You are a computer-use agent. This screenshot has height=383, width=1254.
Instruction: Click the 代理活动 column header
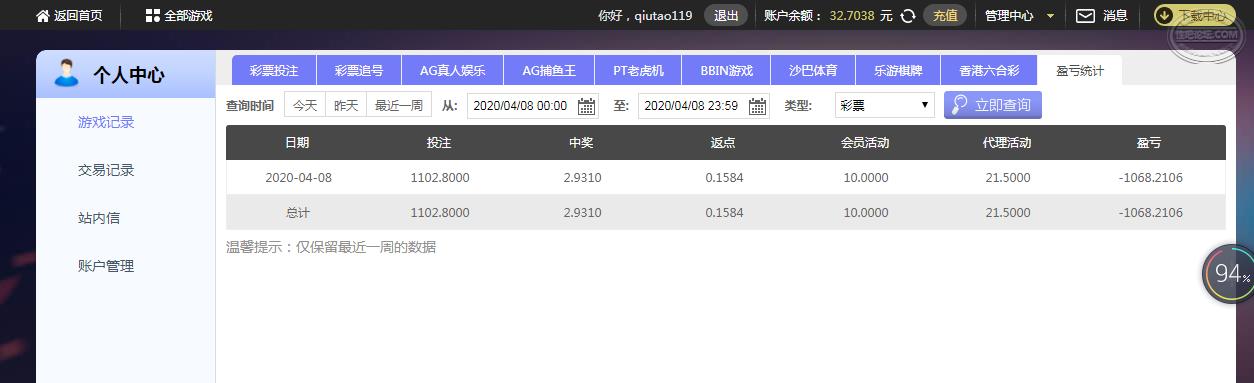point(1007,143)
